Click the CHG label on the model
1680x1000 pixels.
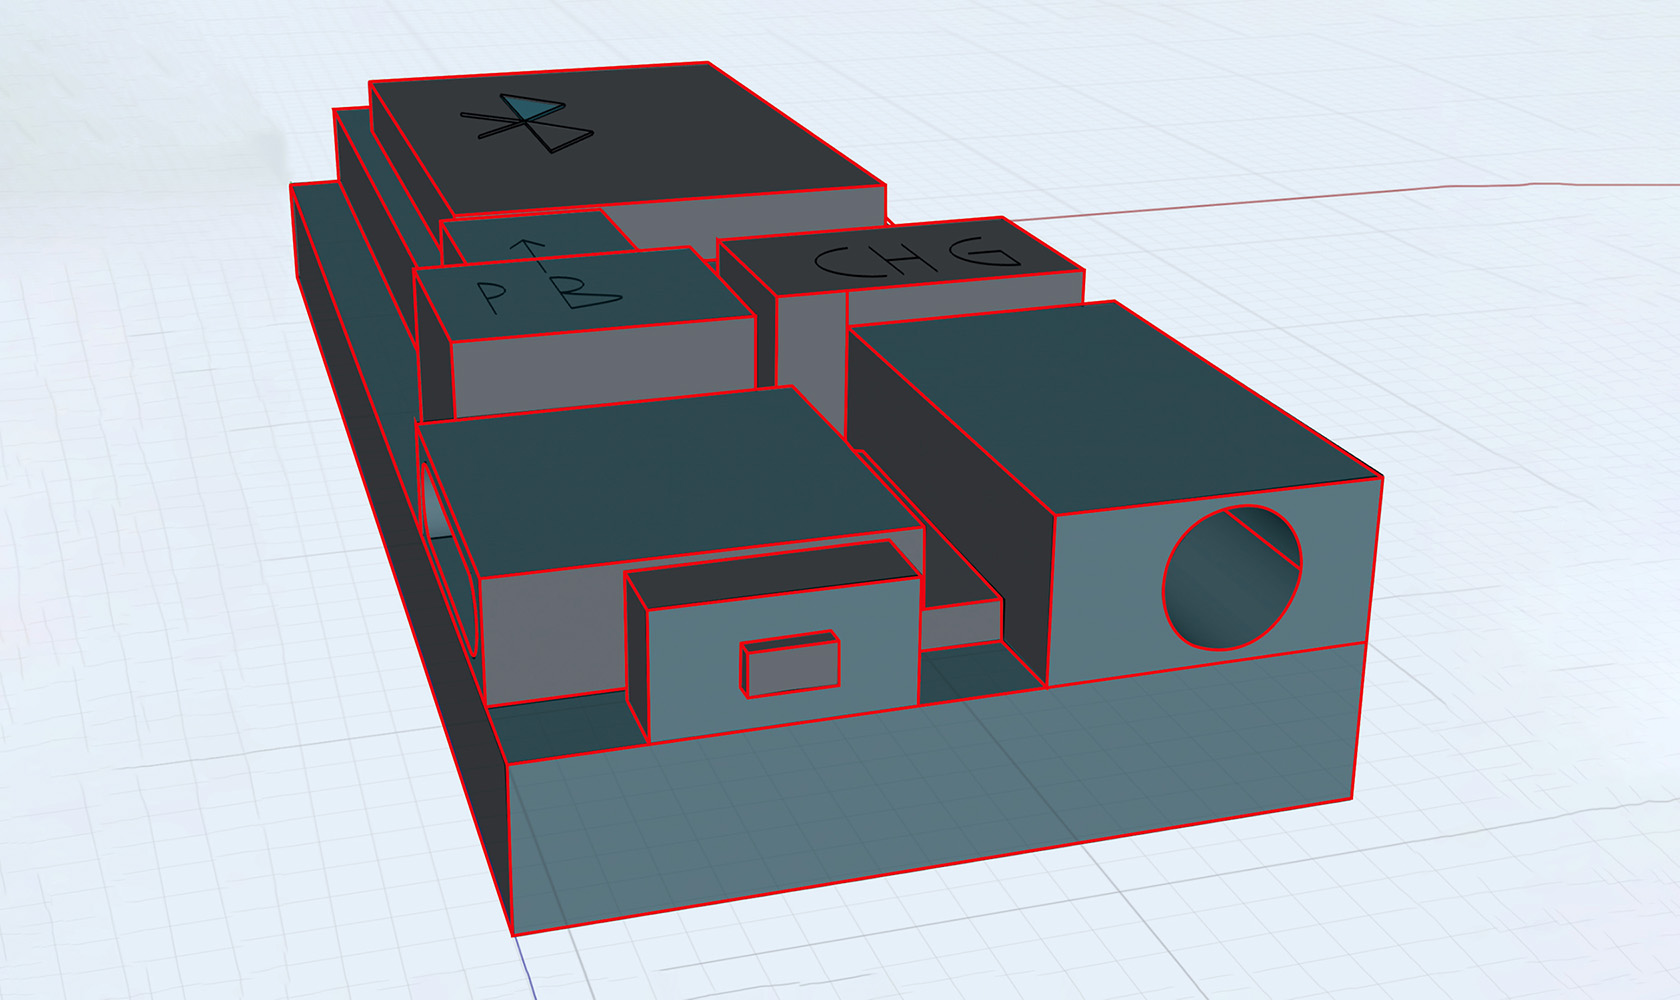(x=918, y=257)
